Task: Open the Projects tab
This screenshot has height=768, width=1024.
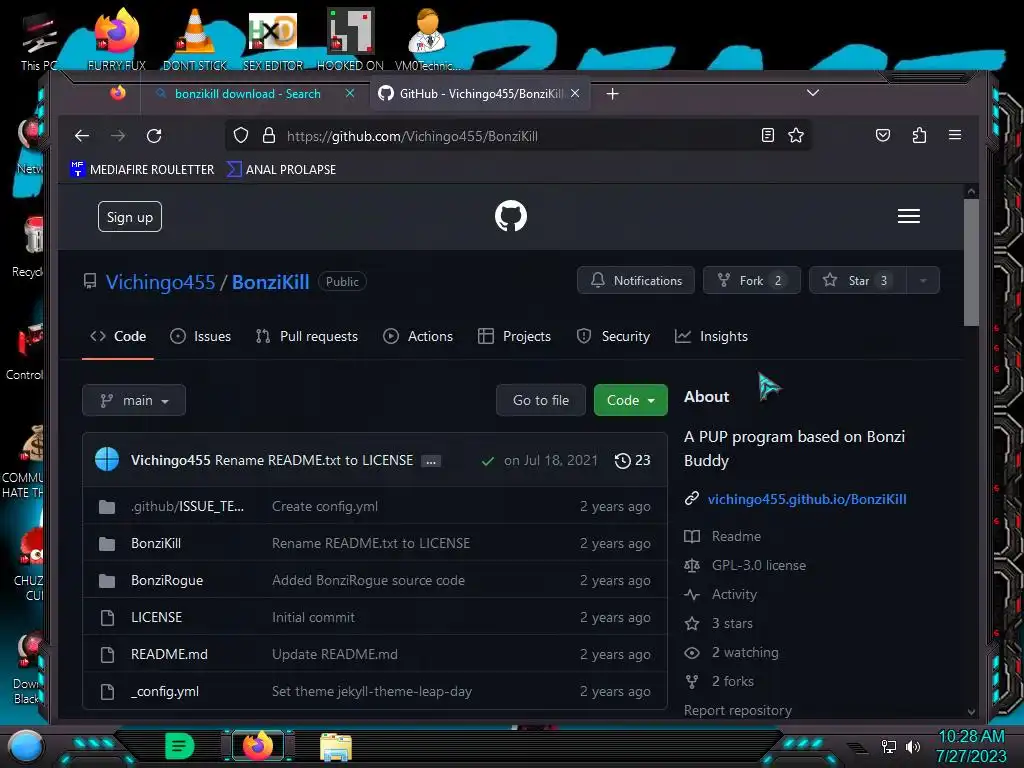Action: (x=515, y=336)
